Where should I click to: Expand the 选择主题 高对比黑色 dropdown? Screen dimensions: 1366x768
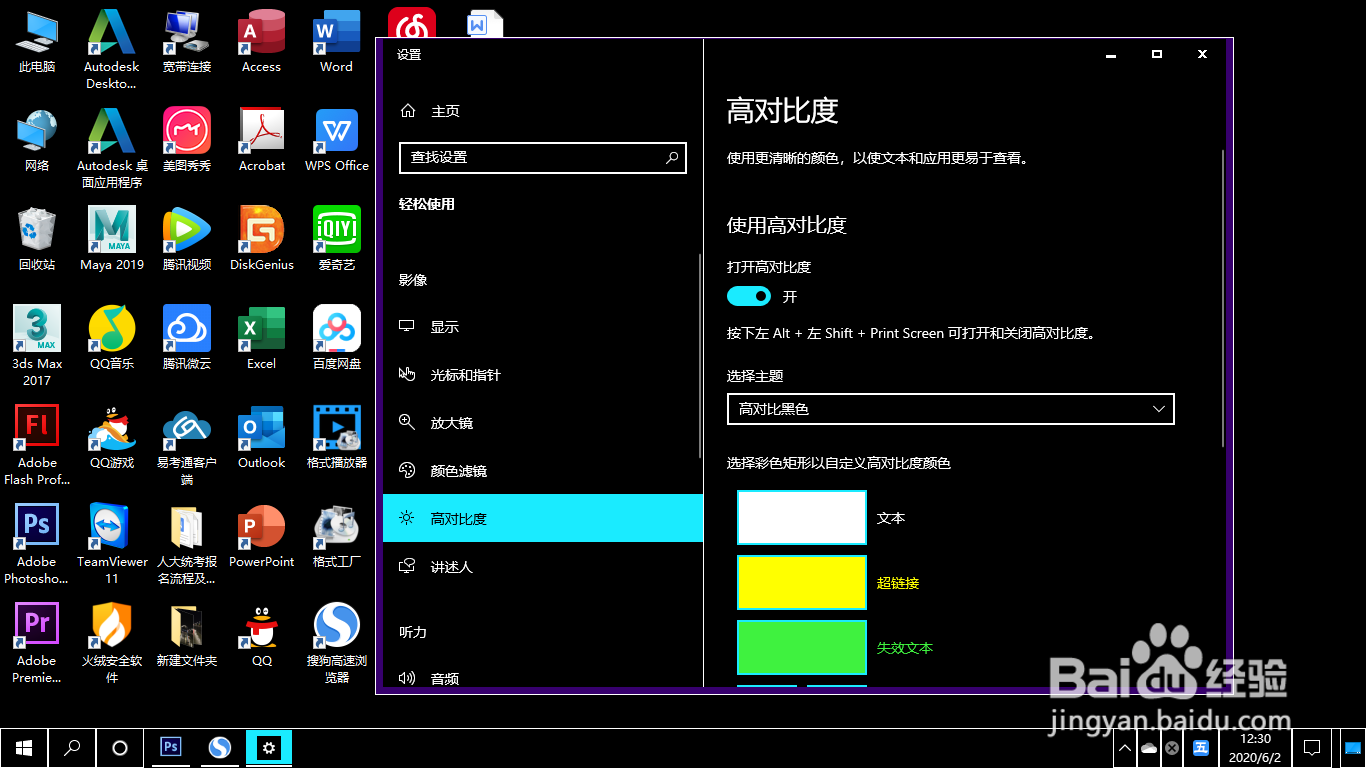pyautogui.click(x=950, y=409)
